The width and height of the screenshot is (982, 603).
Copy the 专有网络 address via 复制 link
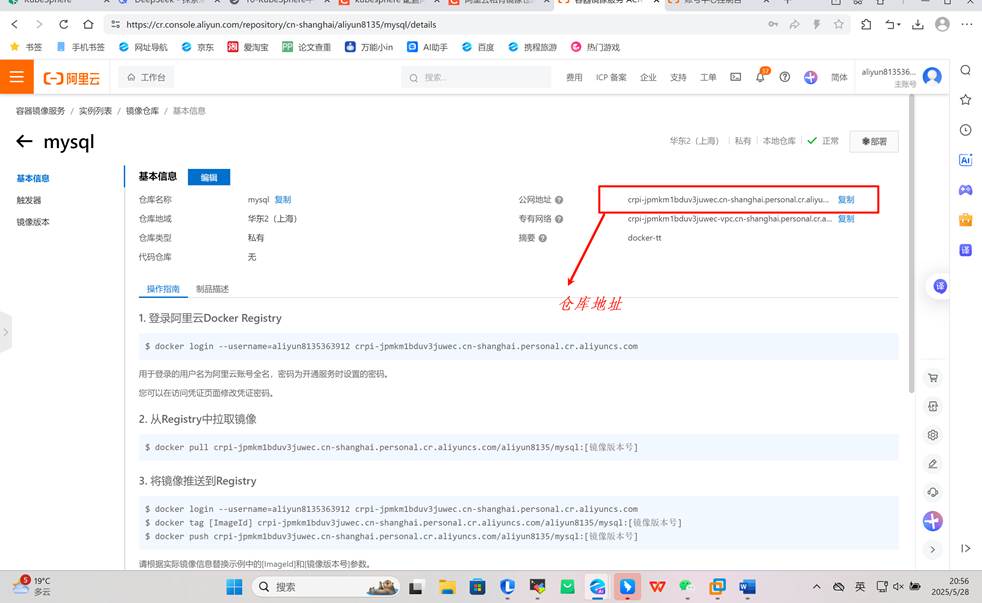[x=846, y=219]
